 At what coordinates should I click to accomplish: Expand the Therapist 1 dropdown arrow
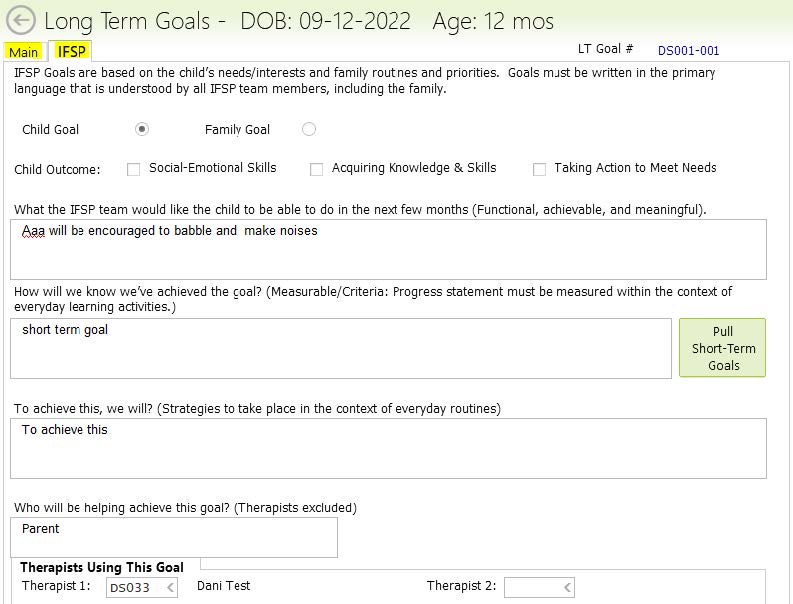170,588
